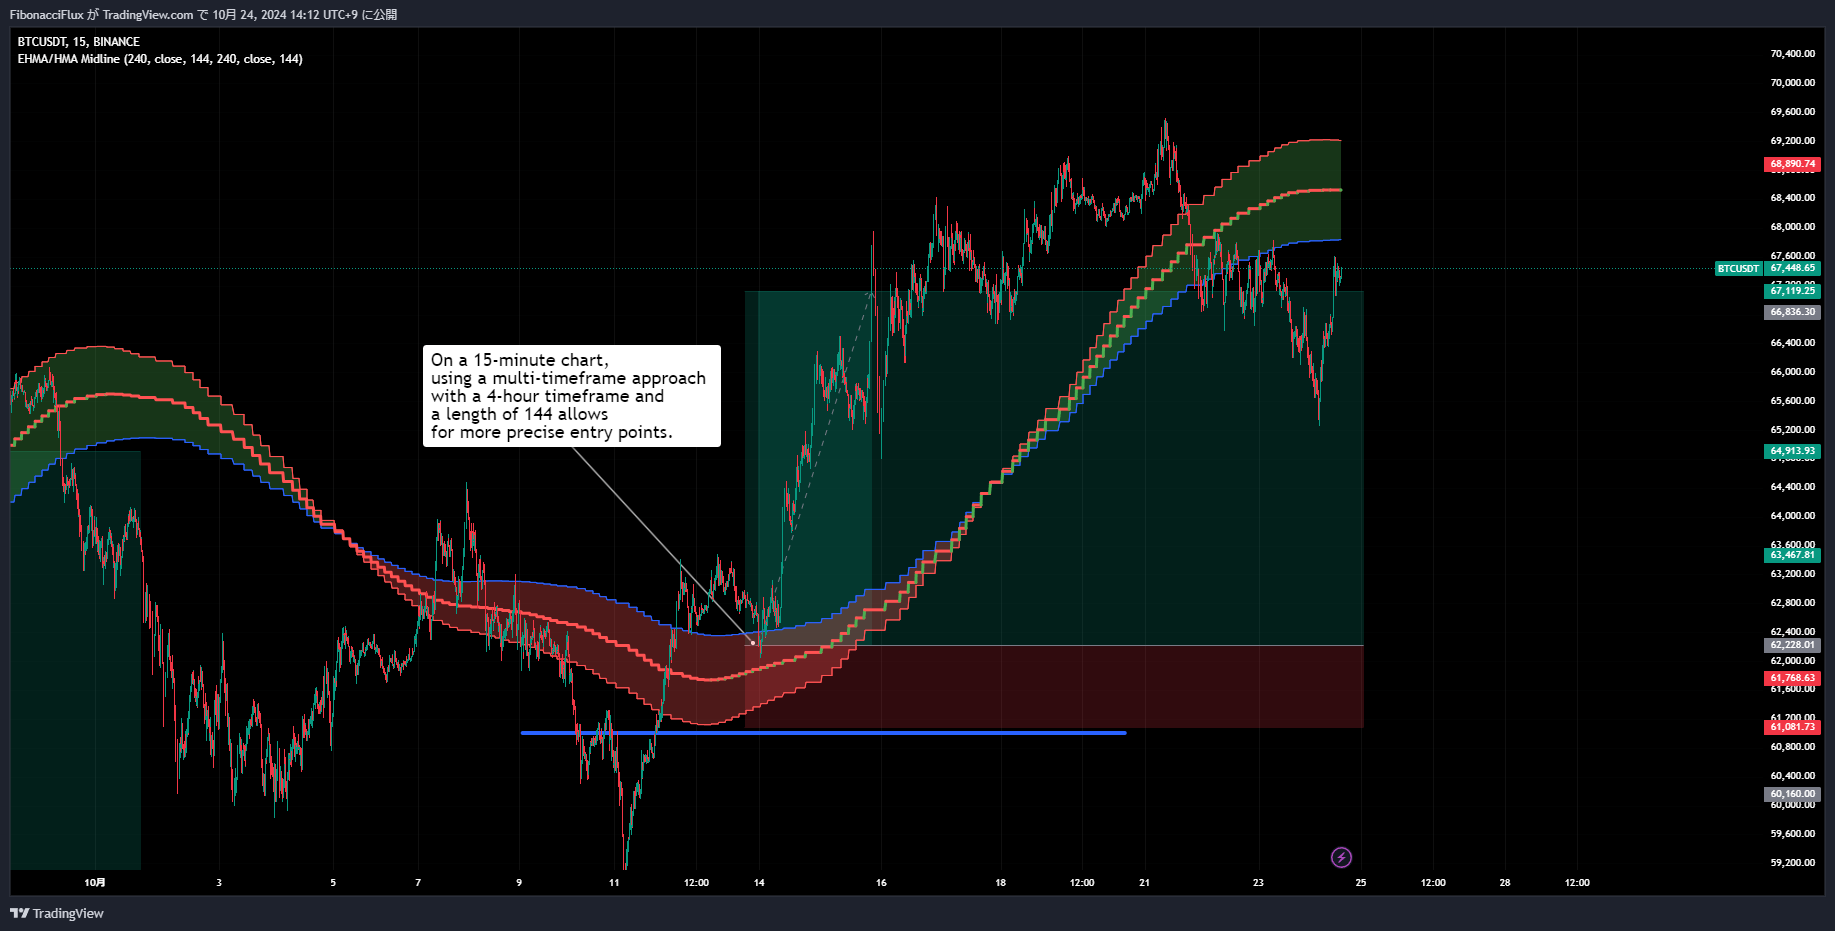Click the 59,200.00 price axis value
This screenshot has height=931, width=1835.
coord(1792,862)
